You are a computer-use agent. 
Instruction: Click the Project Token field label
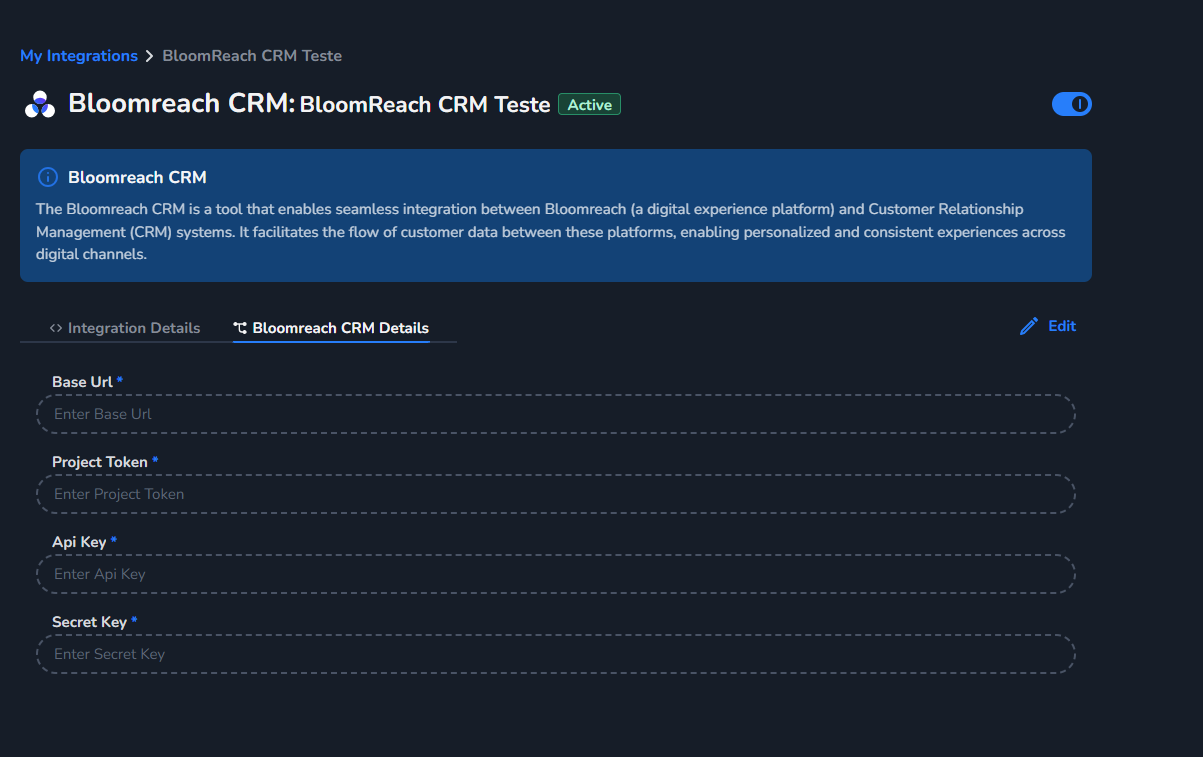pos(100,462)
